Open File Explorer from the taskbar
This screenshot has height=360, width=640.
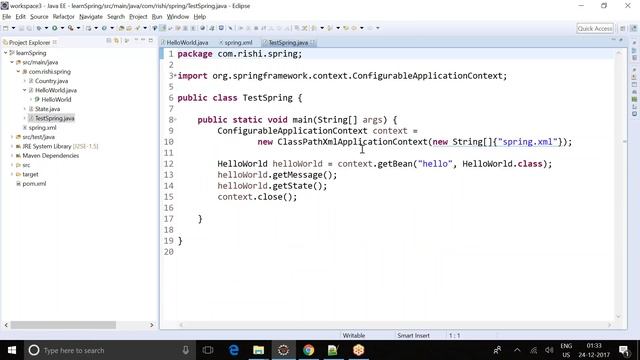click(x=258, y=350)
